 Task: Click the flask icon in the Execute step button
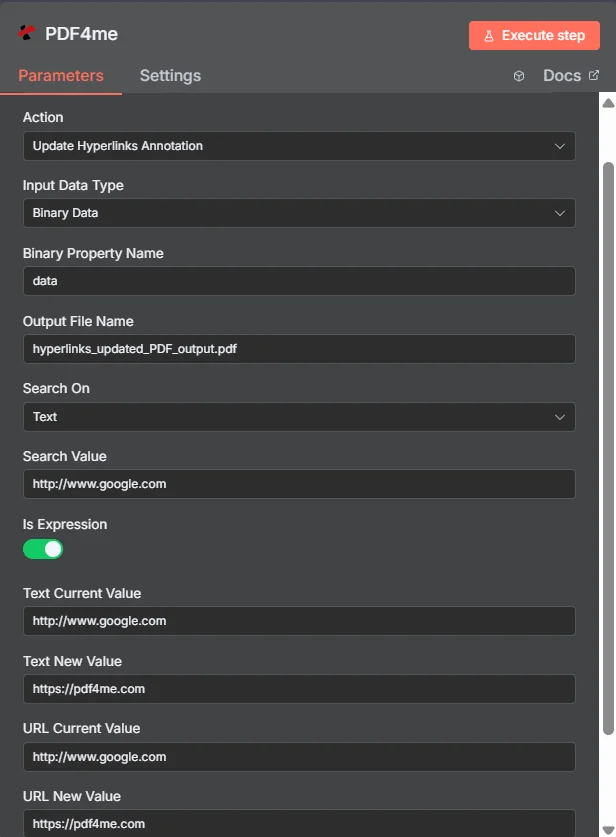point(488,36)
